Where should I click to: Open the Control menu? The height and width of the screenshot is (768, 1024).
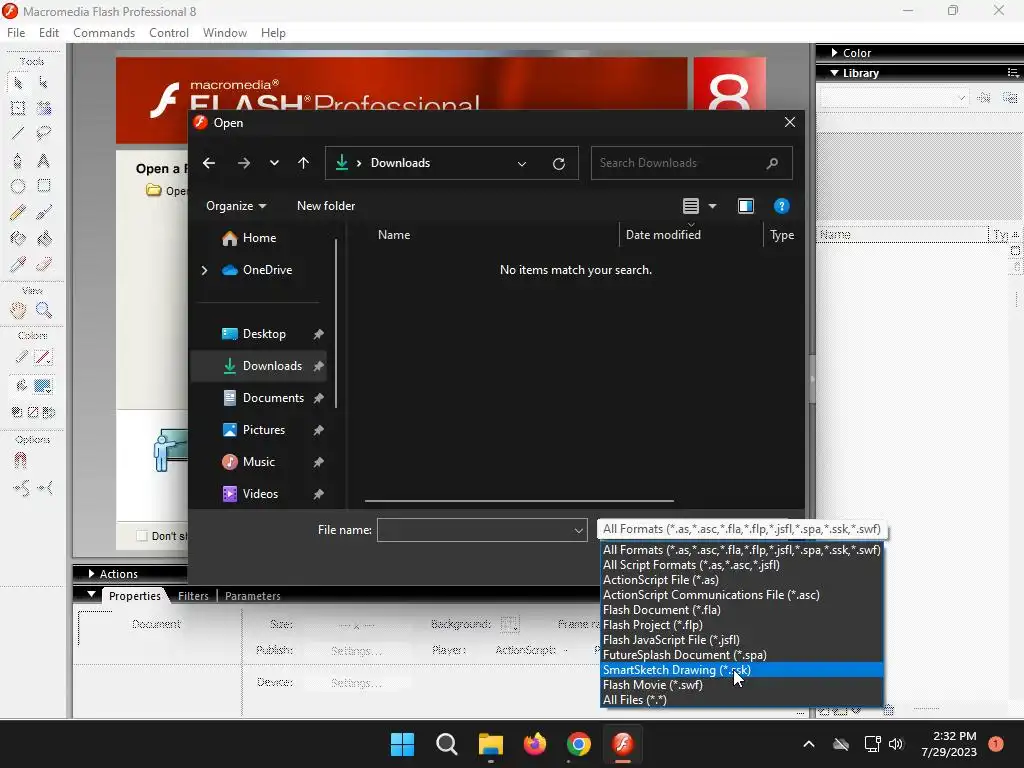pos(168,33)
